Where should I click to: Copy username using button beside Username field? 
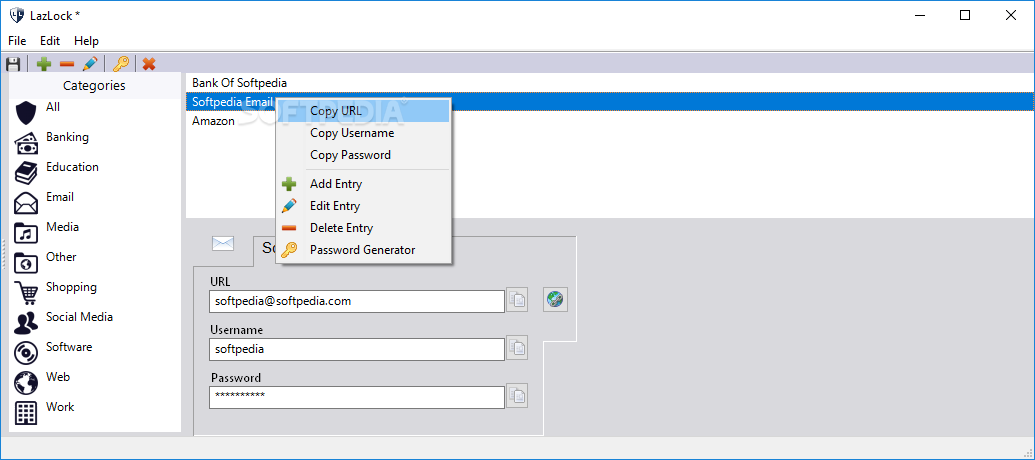(517, 348)
